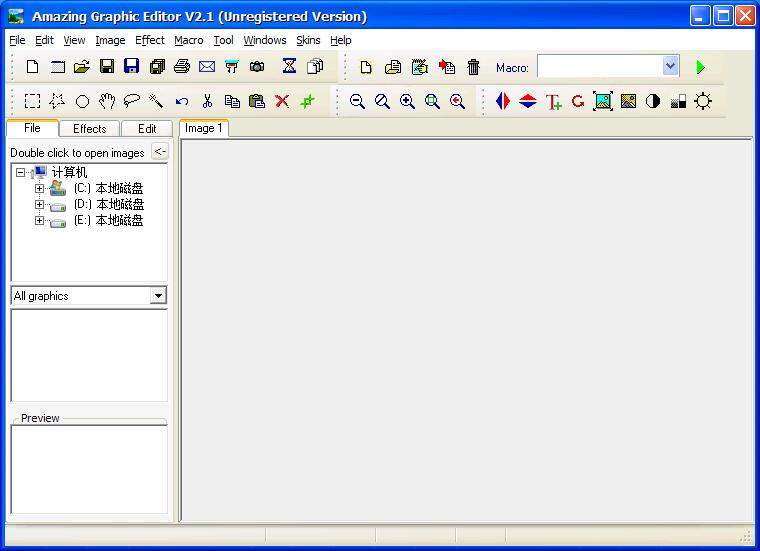Click the picture effect icon beside resize
Viewport: 760px width, 551px height.
point(628,101)
